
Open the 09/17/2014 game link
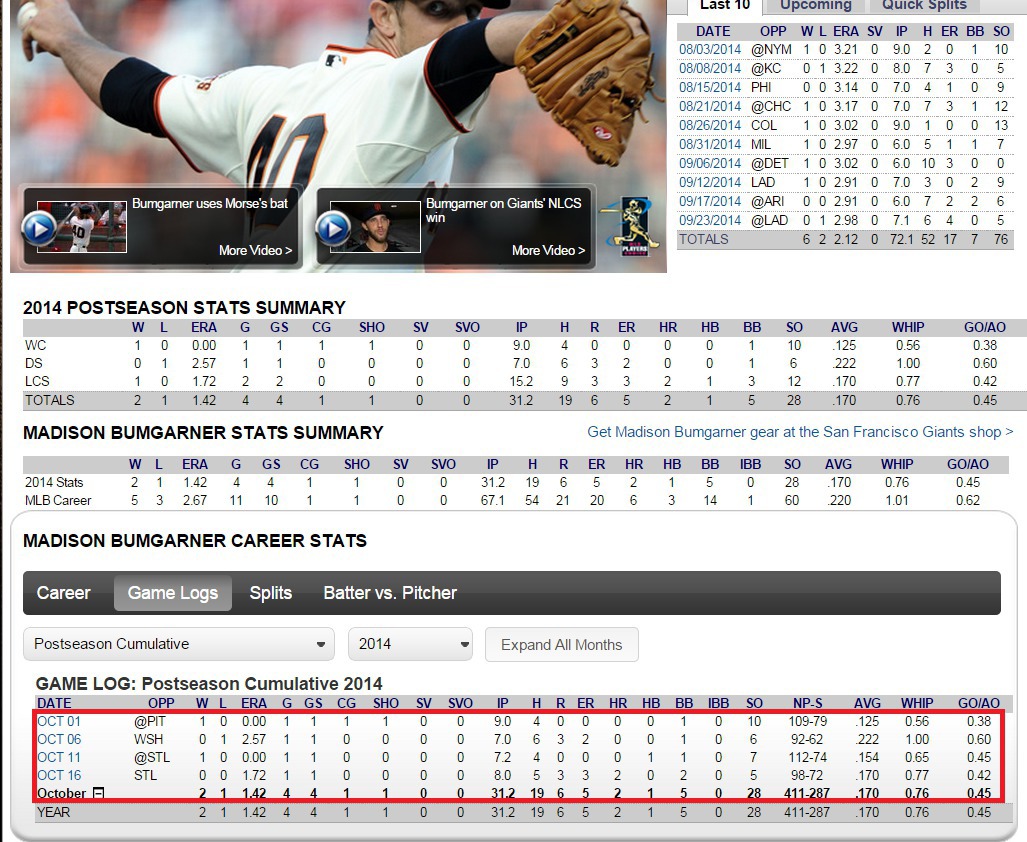pyautogui.click(x=710, y=202)
